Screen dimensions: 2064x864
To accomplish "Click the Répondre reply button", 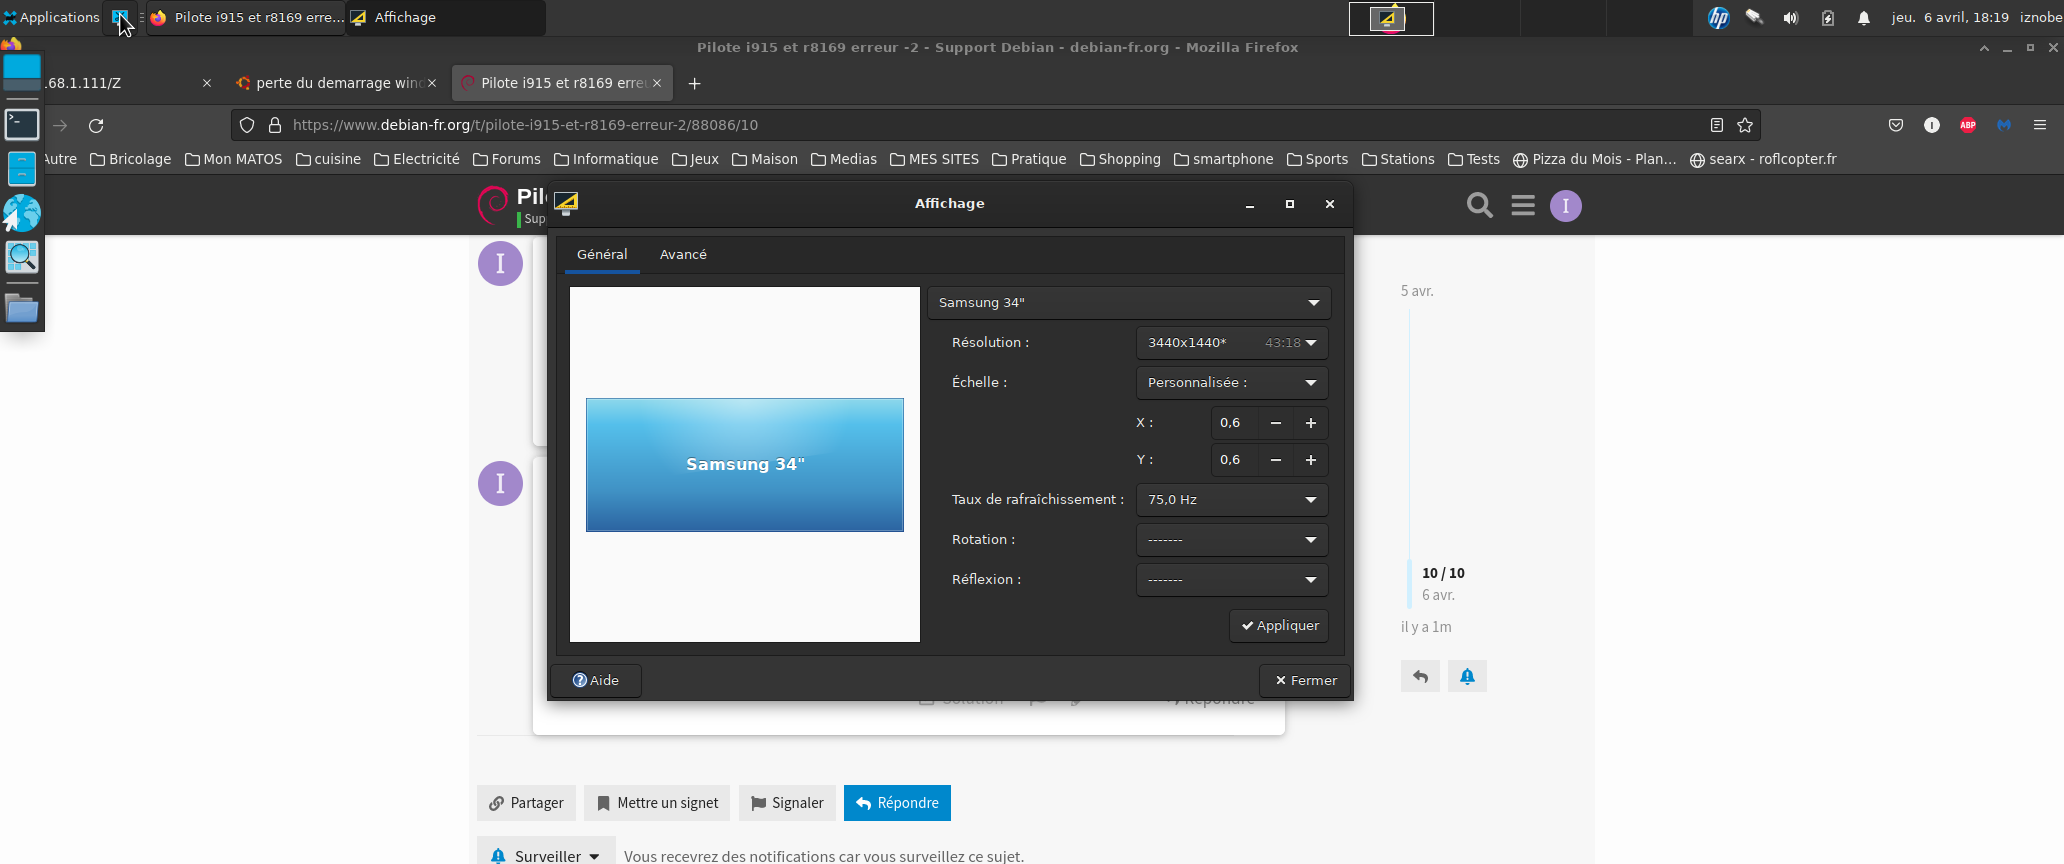I will click(x=897, y=803).
